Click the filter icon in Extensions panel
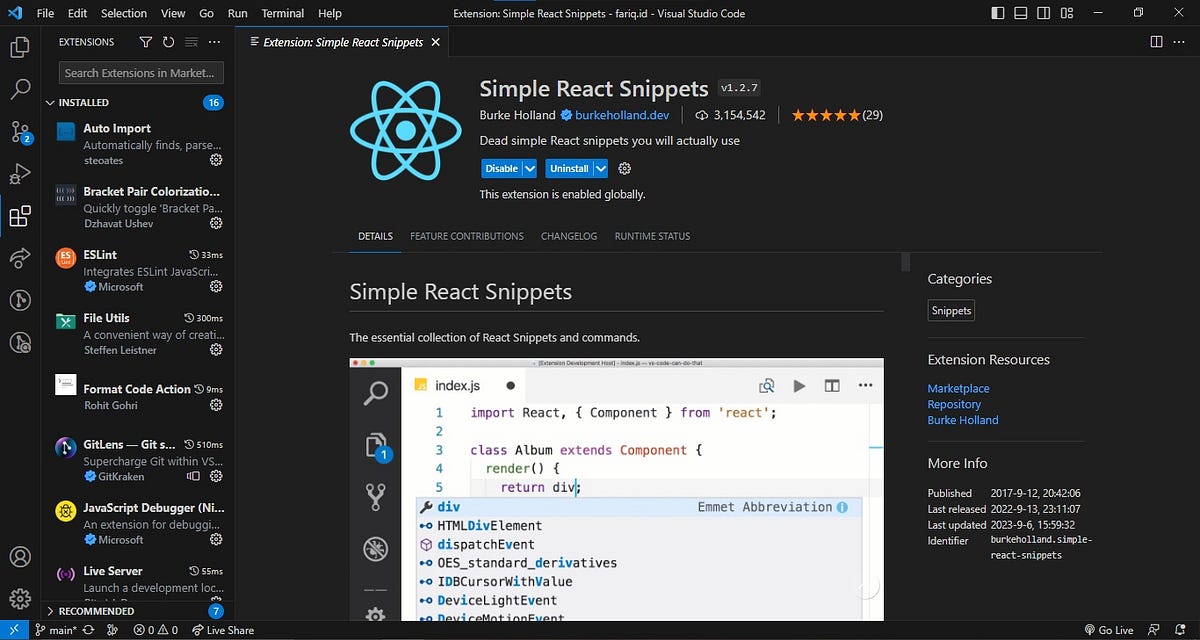 [148, 42]
